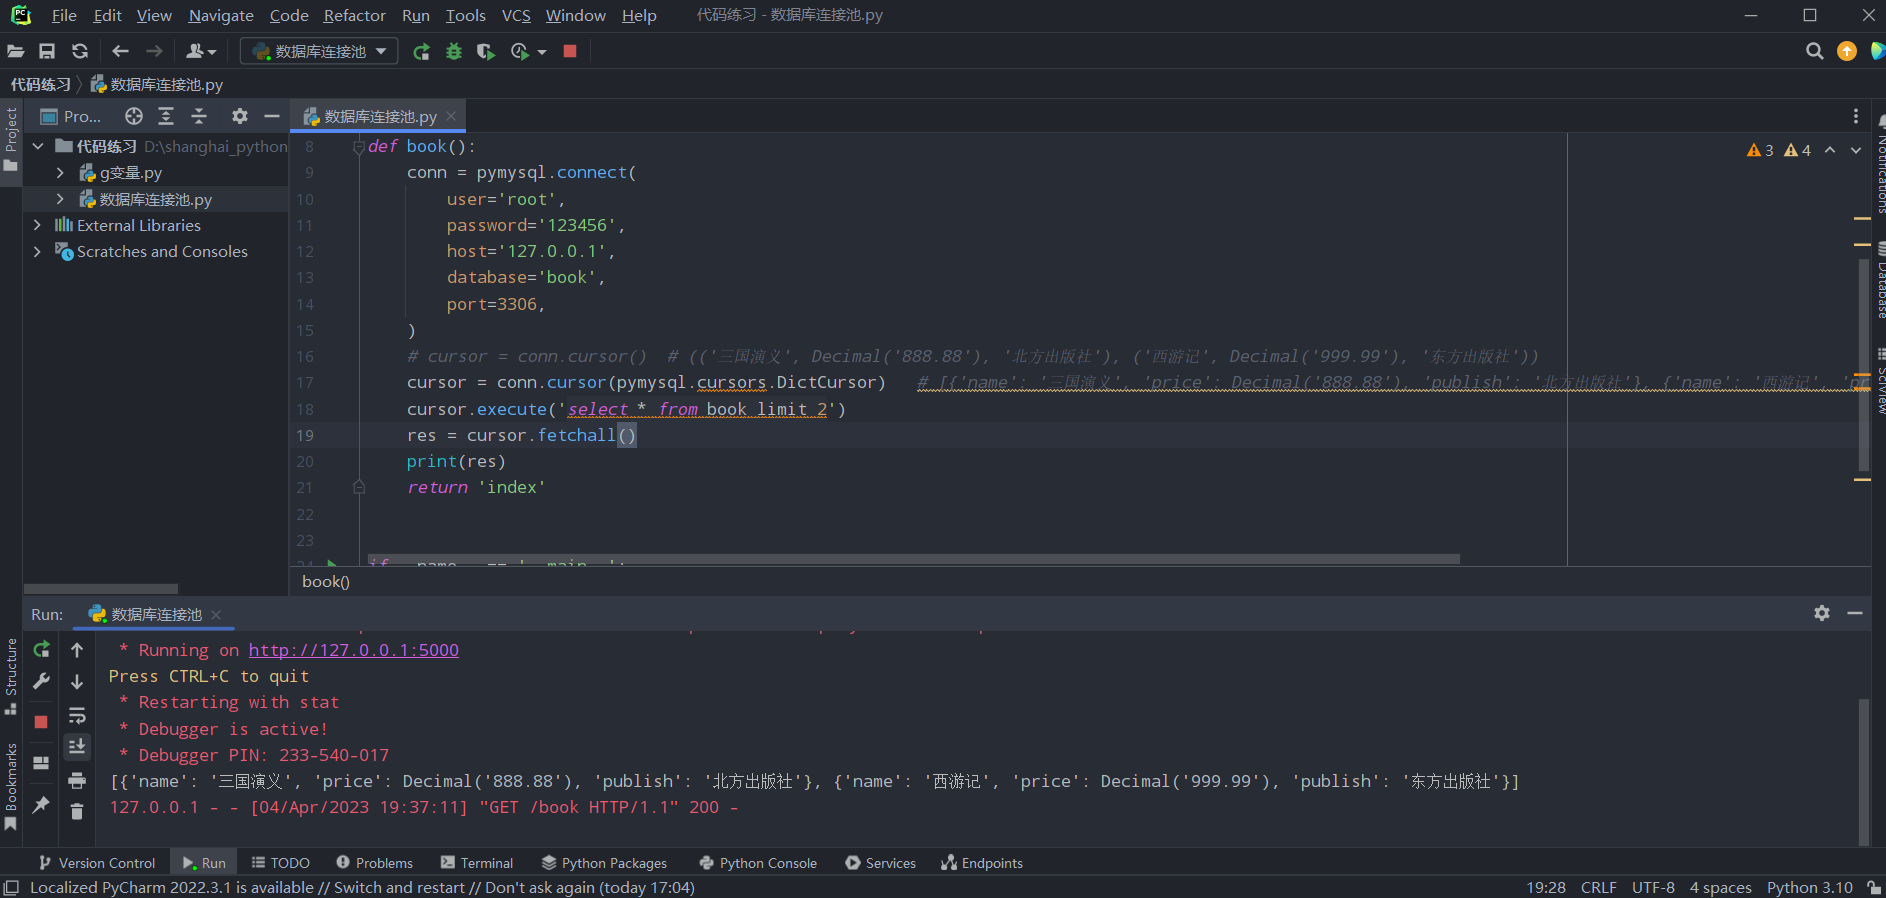Open the IDE updates orange arrow icon
This screenshot has width=1886, height=898.
click(x=1847, y=51)
